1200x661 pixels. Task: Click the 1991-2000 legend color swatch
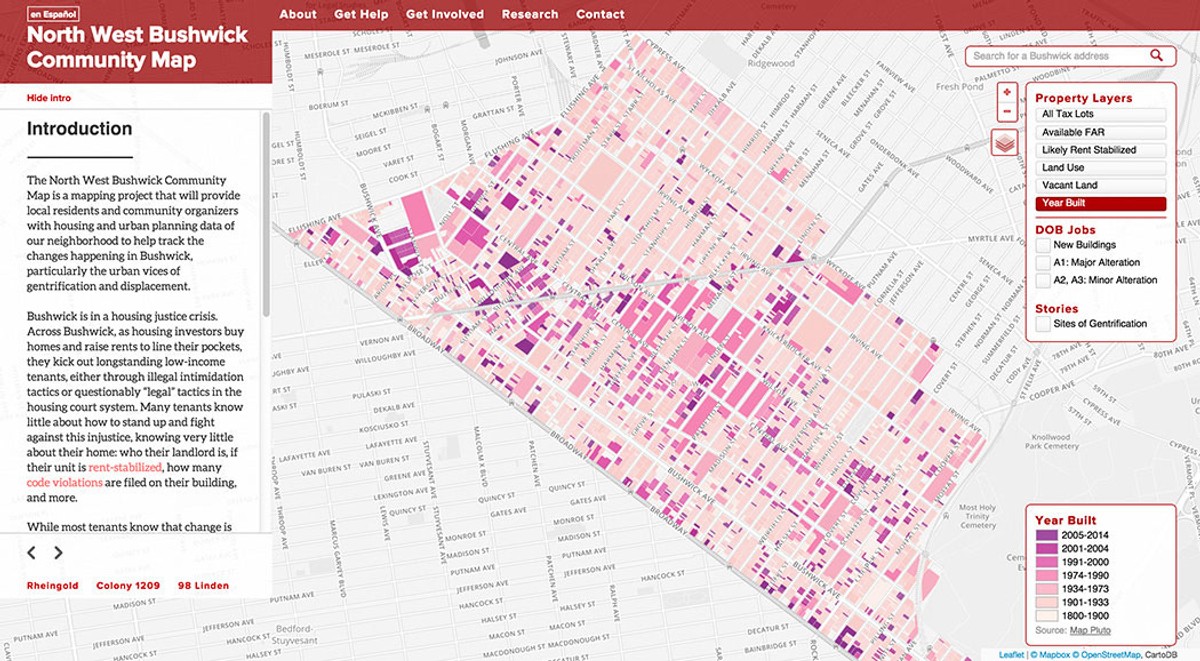coord(1045,563)
